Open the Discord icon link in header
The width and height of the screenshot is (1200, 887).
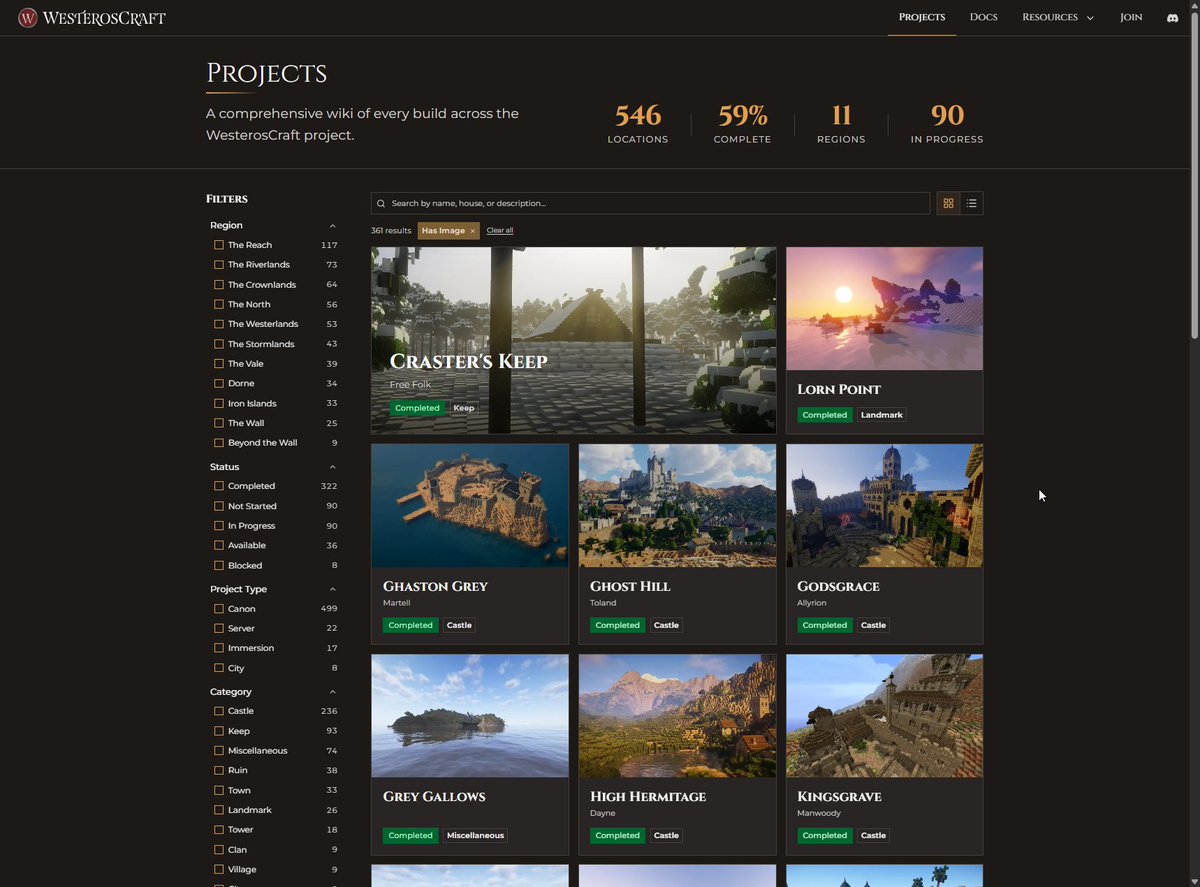pos(1173,18)
